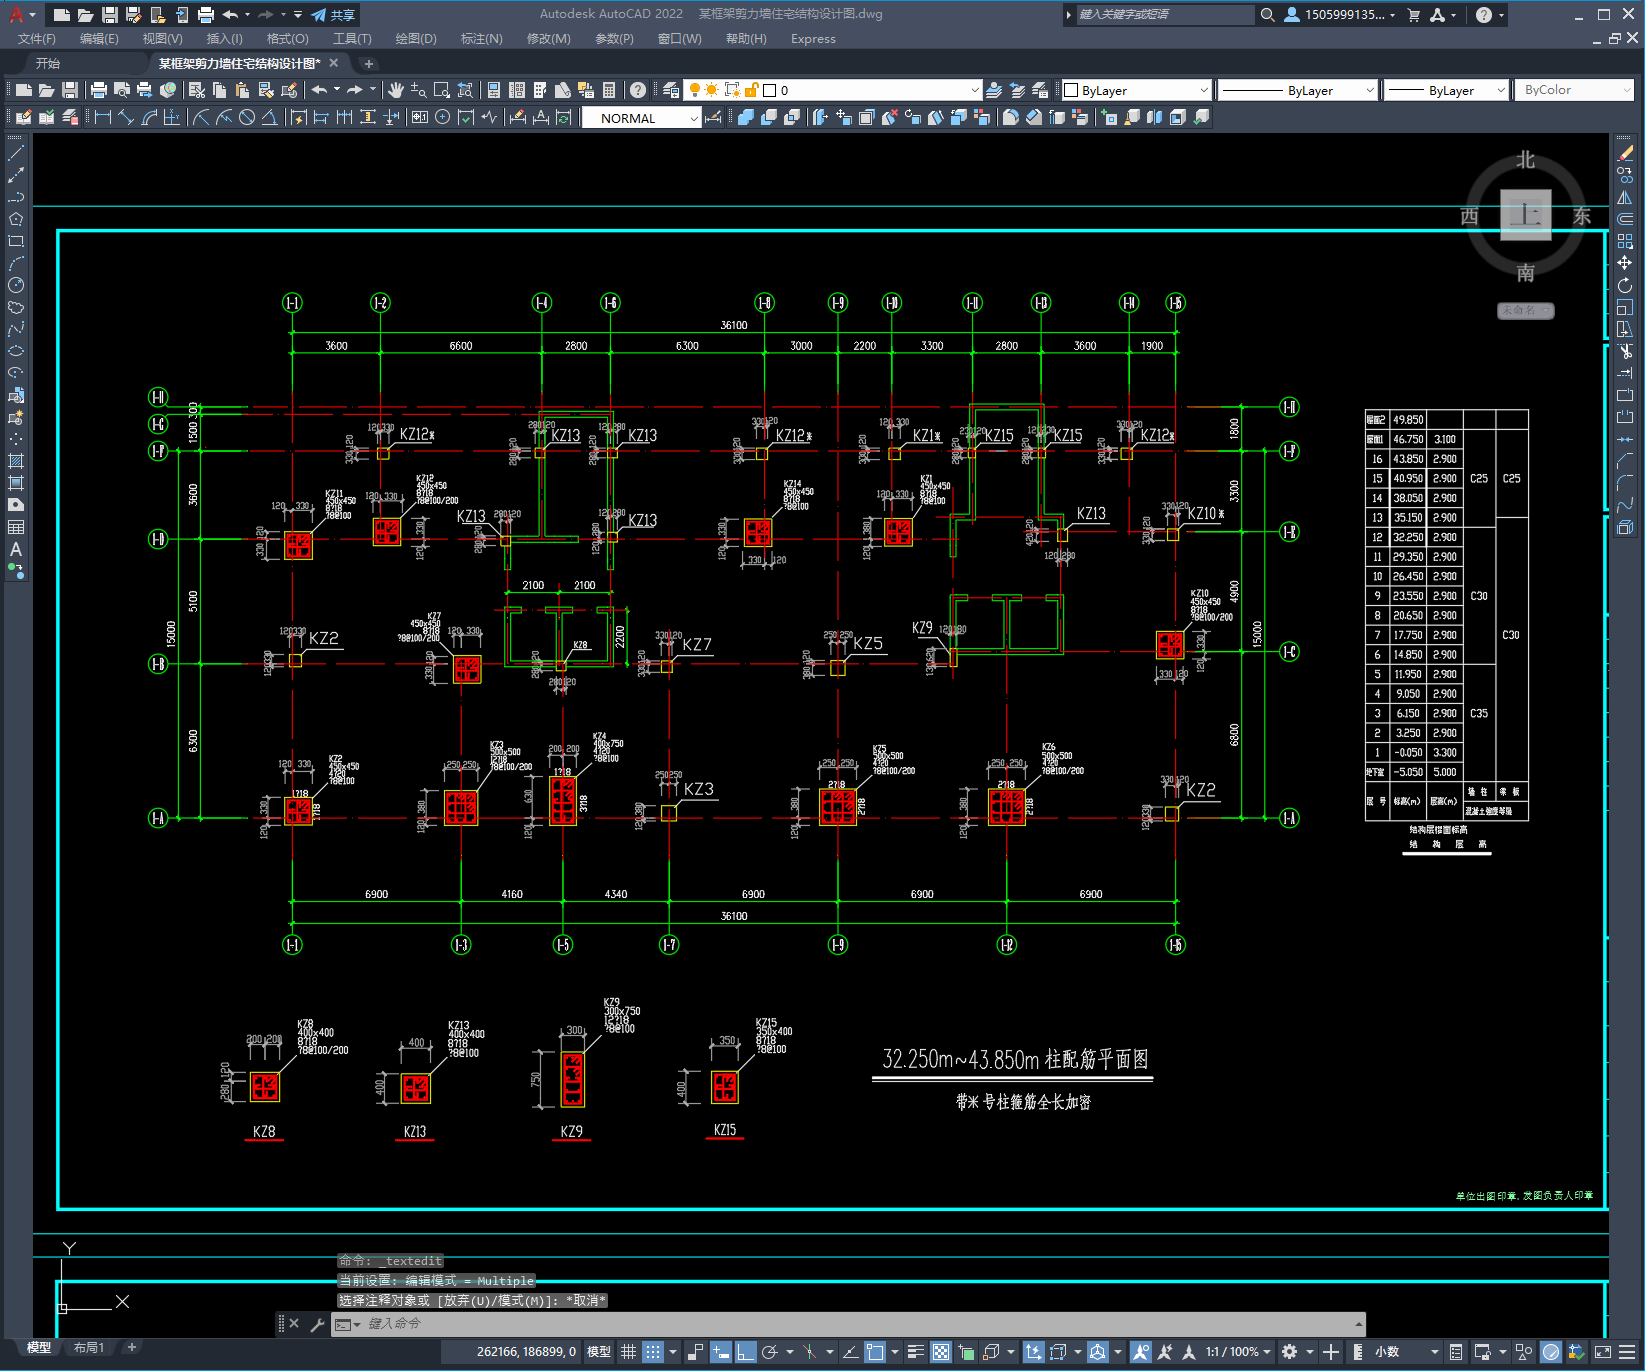Open the ByLayer color control dropdown
This screenshot has width=1645, height=1371.
(x=1136, y=90)
